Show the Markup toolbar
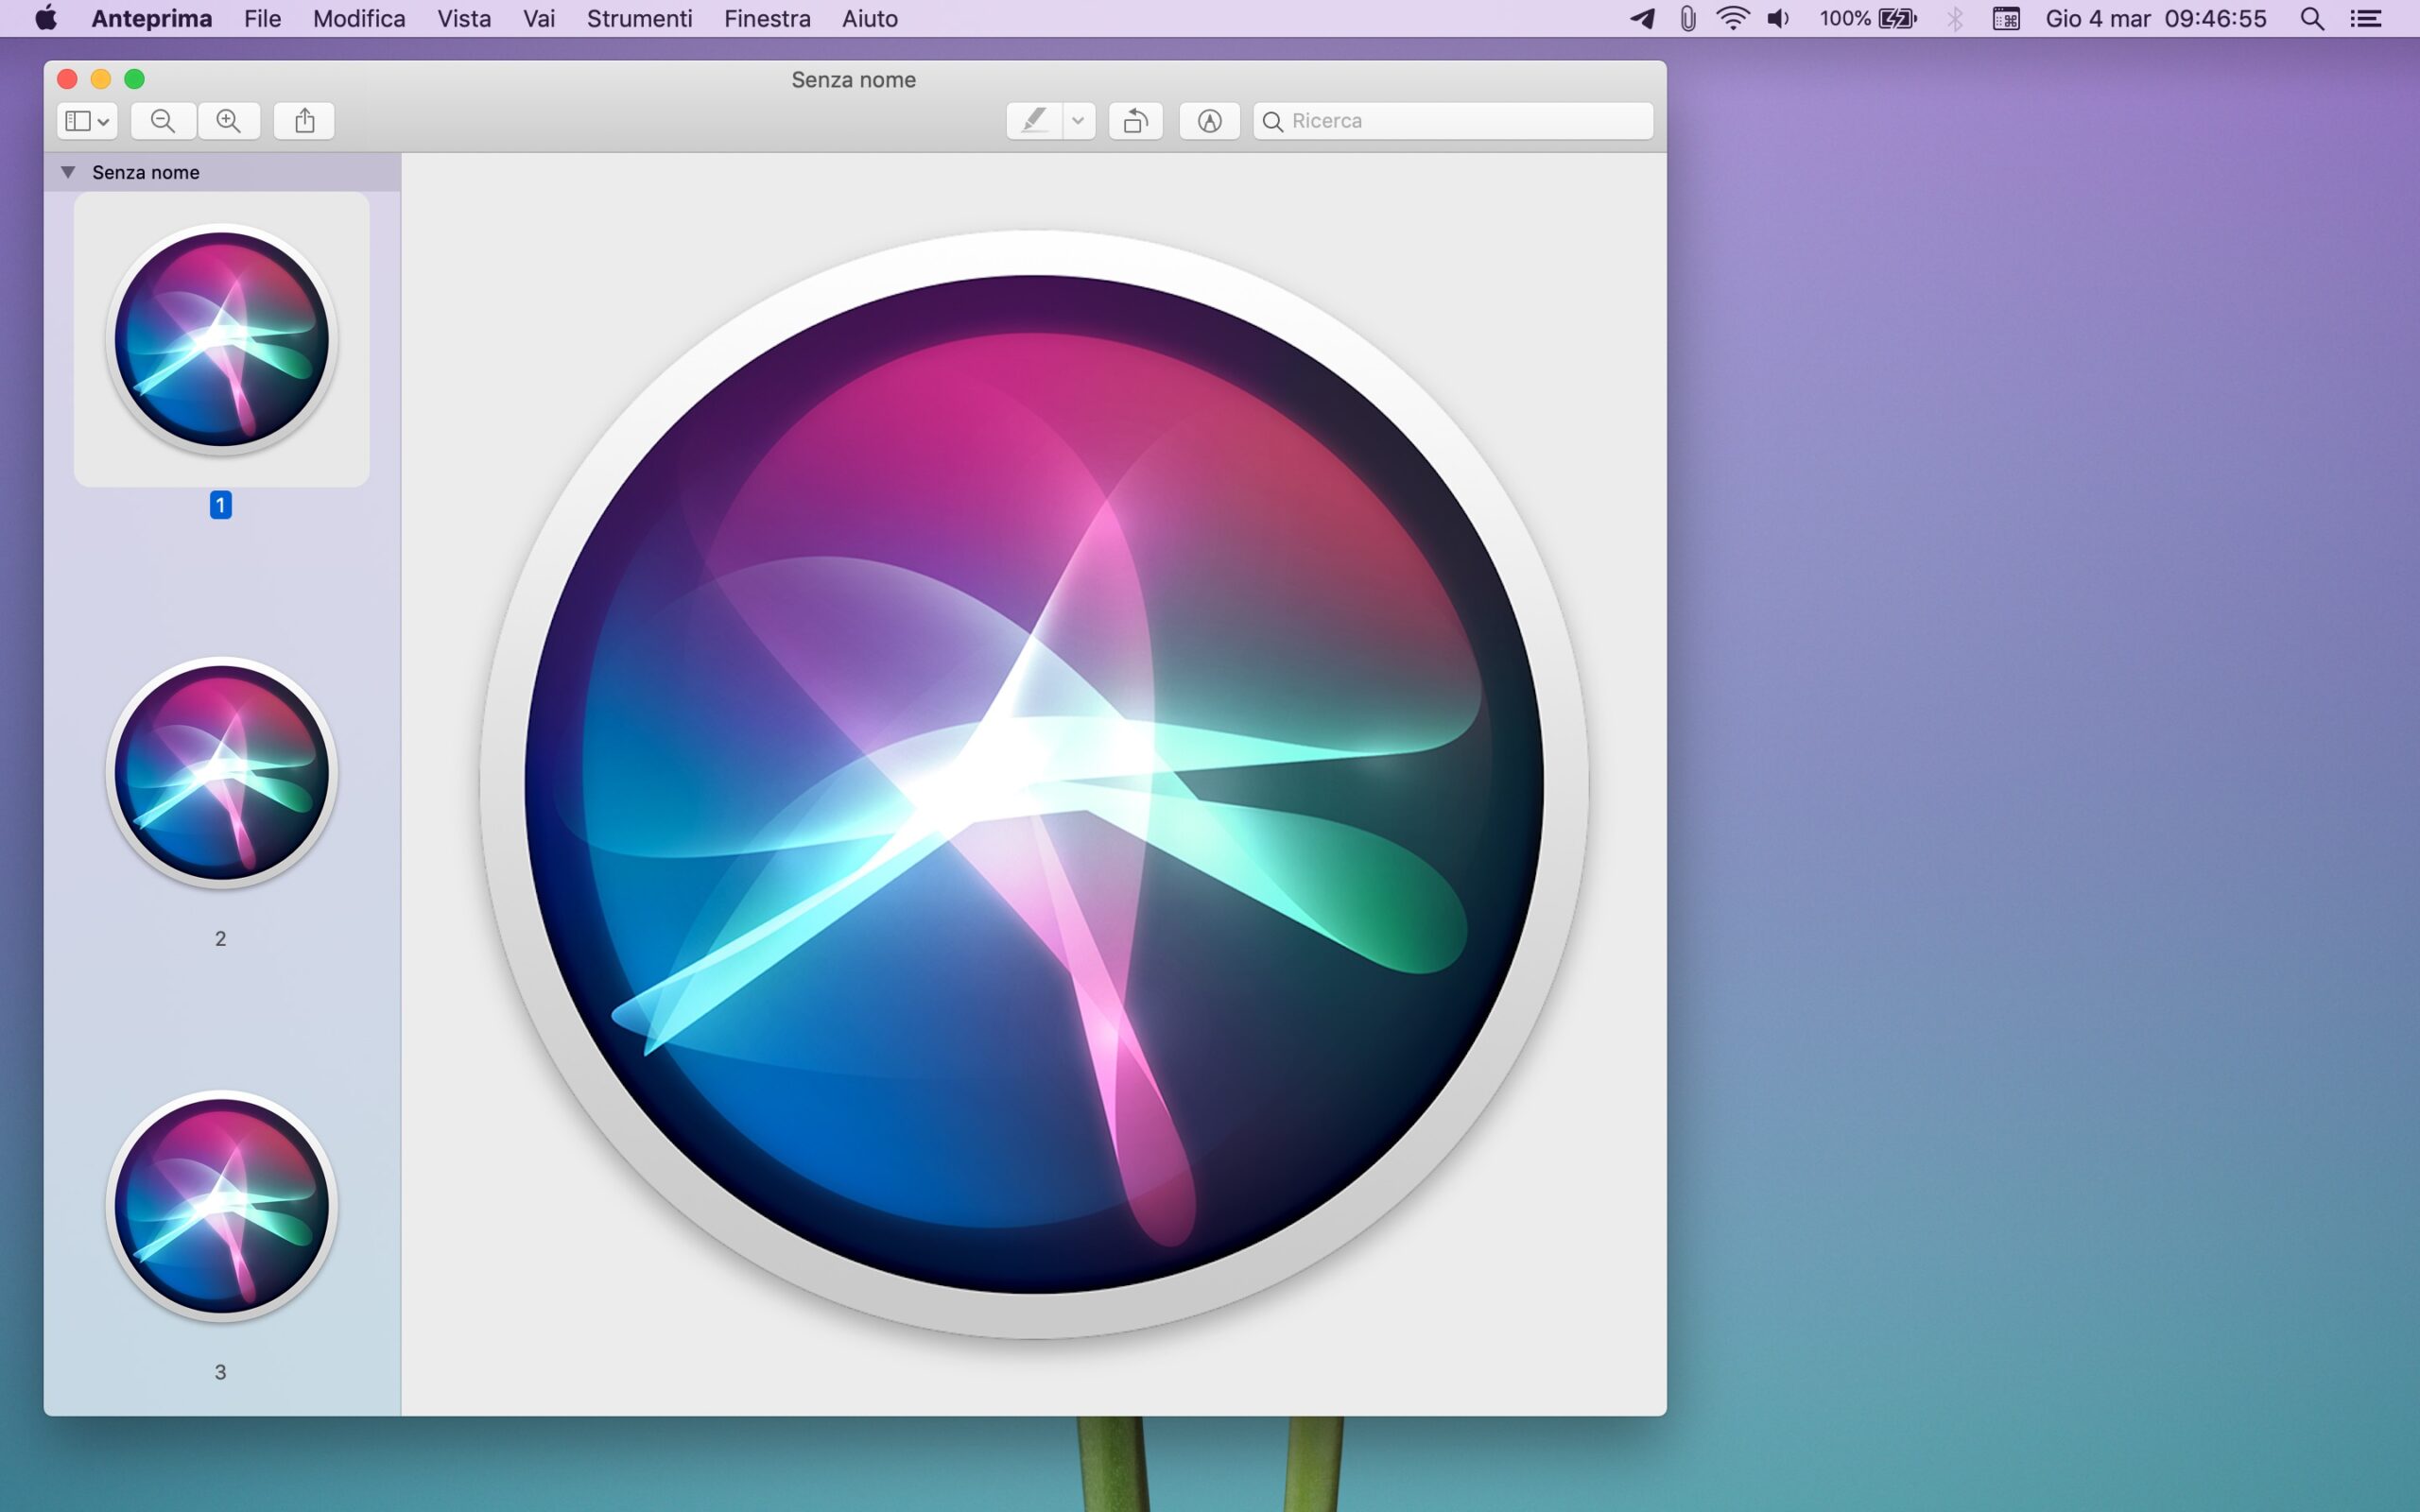The image size is (2420, 1512). [1209, 121]
